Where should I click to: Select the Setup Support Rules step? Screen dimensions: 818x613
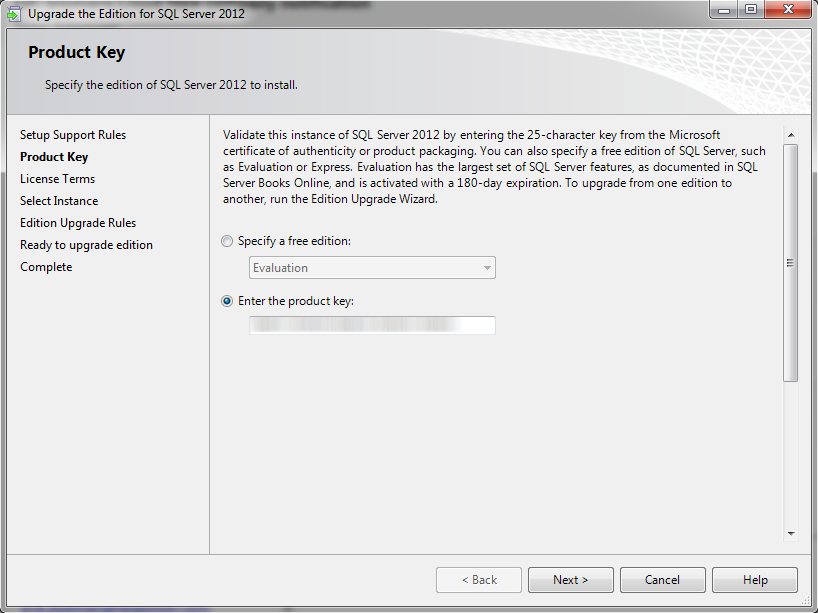tap(73, 135)
